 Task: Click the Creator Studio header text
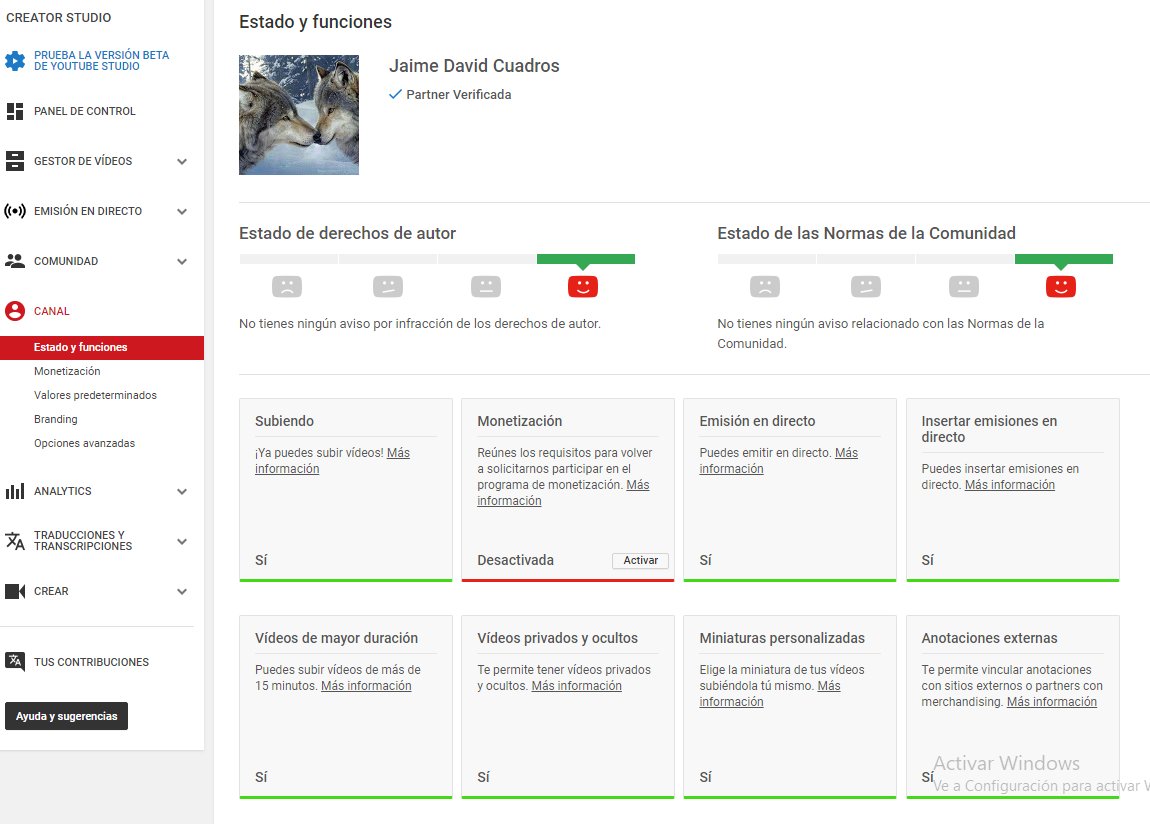(59, 18)
